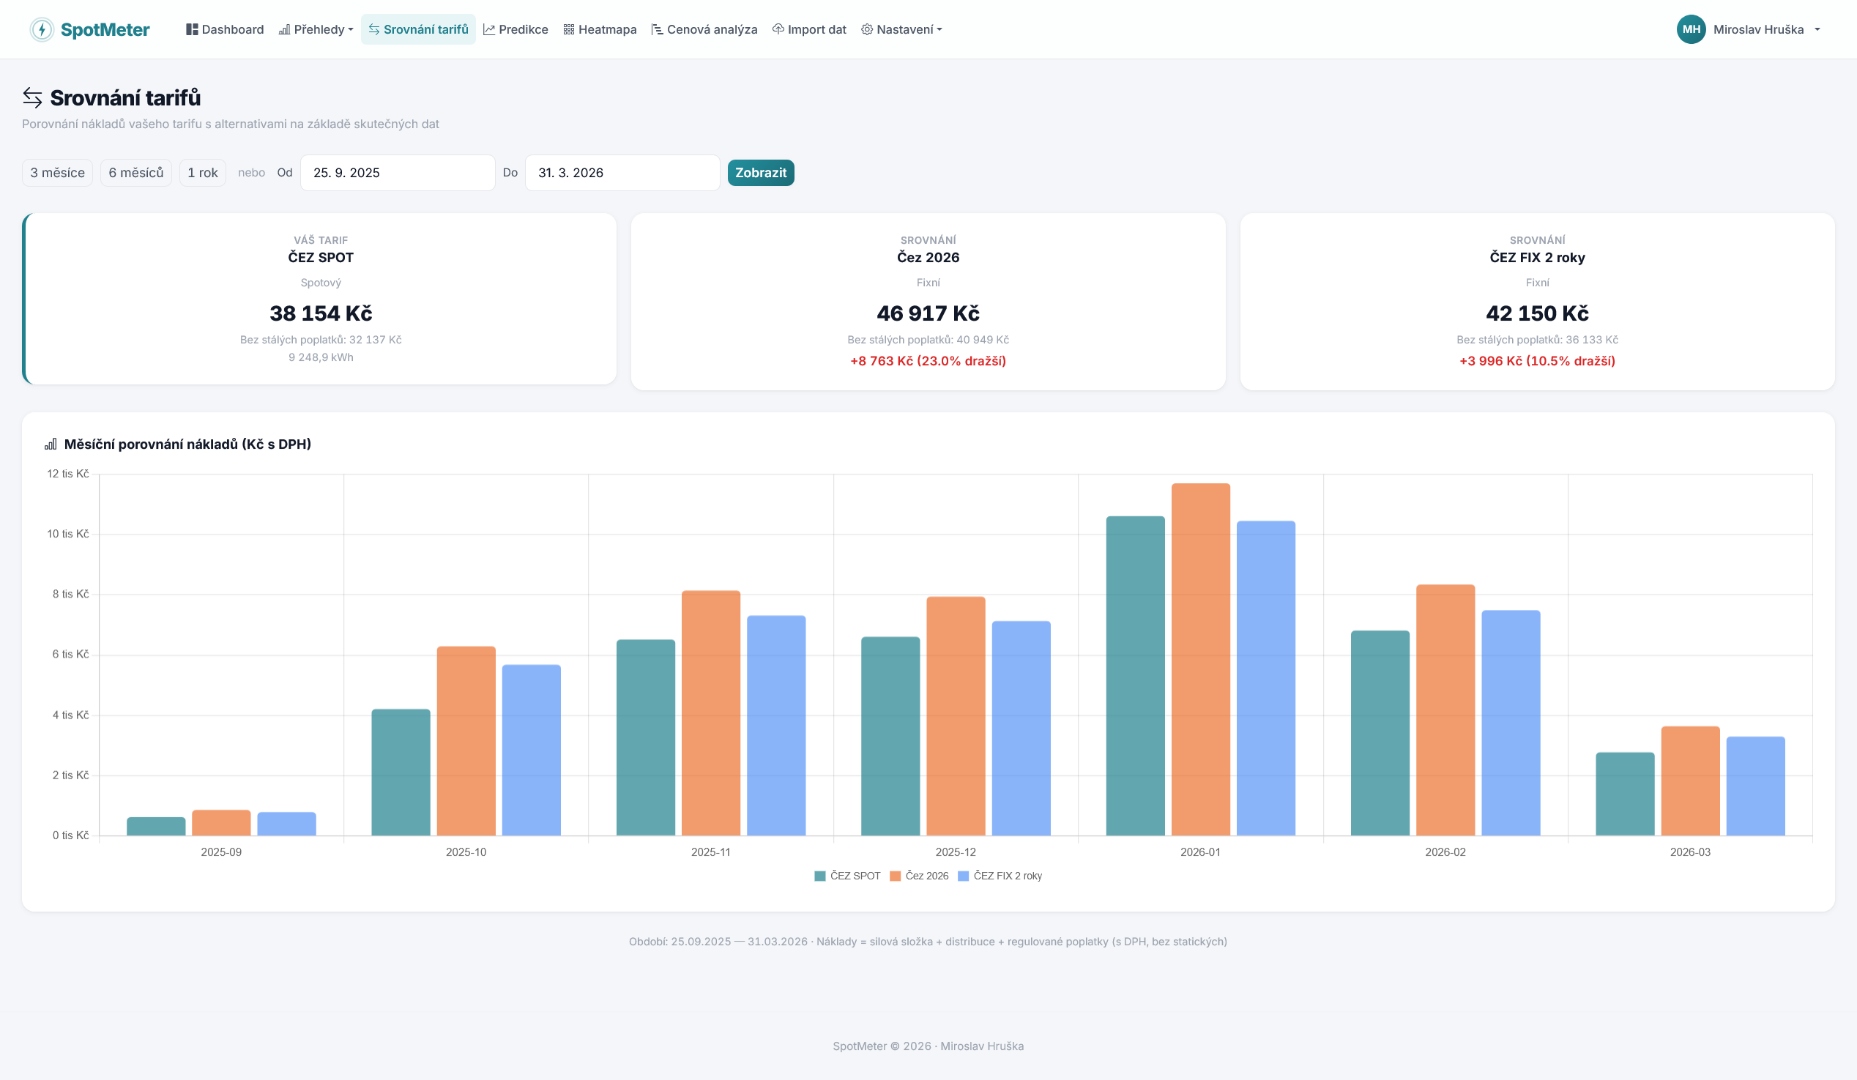Toggle ČEZ SPOT series in chart legend
The image size is (1857, 1080).
848,876
